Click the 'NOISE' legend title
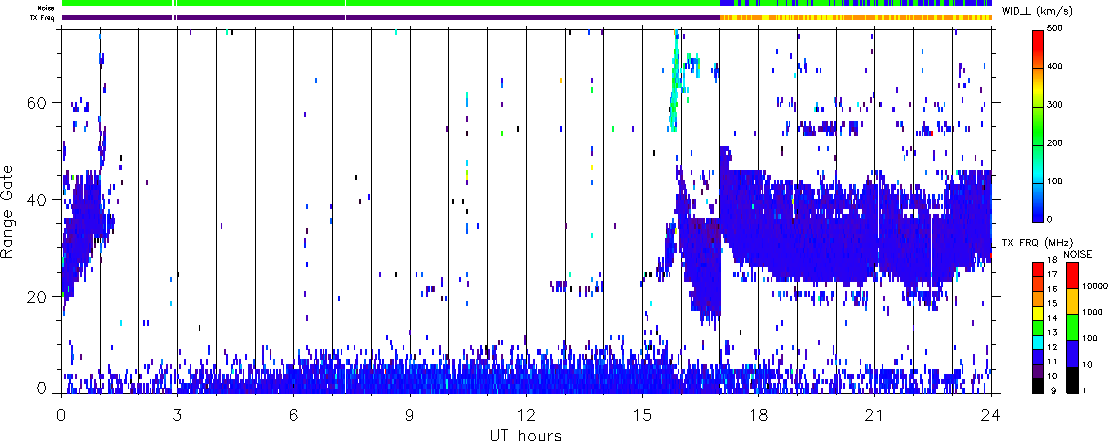The image size is (1108, 441). click(x=1077, y=253)
